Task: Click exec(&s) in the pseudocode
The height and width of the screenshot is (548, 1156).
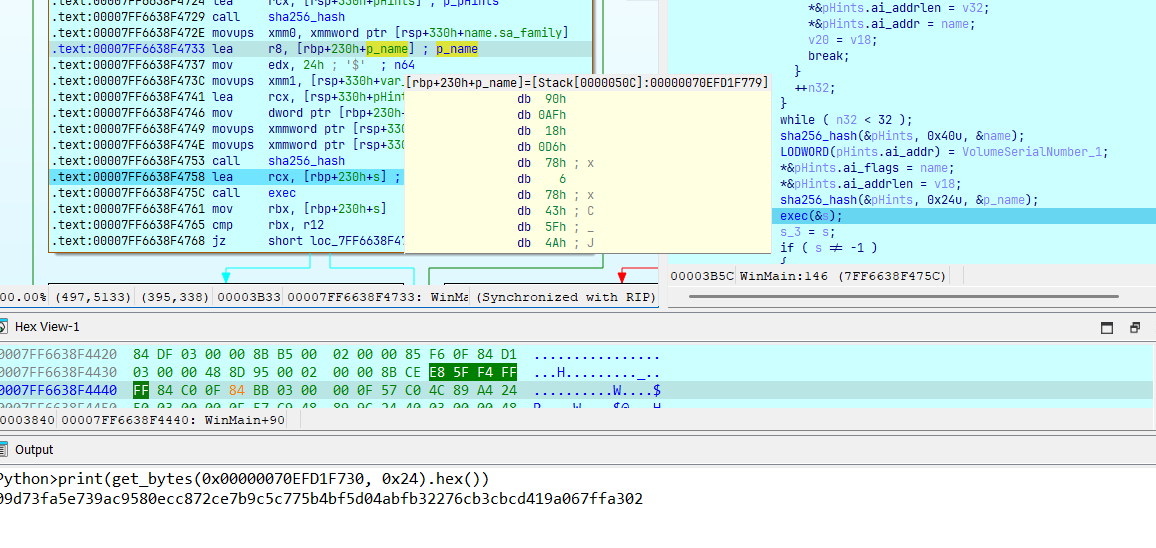Action: [x=811, y=216]
